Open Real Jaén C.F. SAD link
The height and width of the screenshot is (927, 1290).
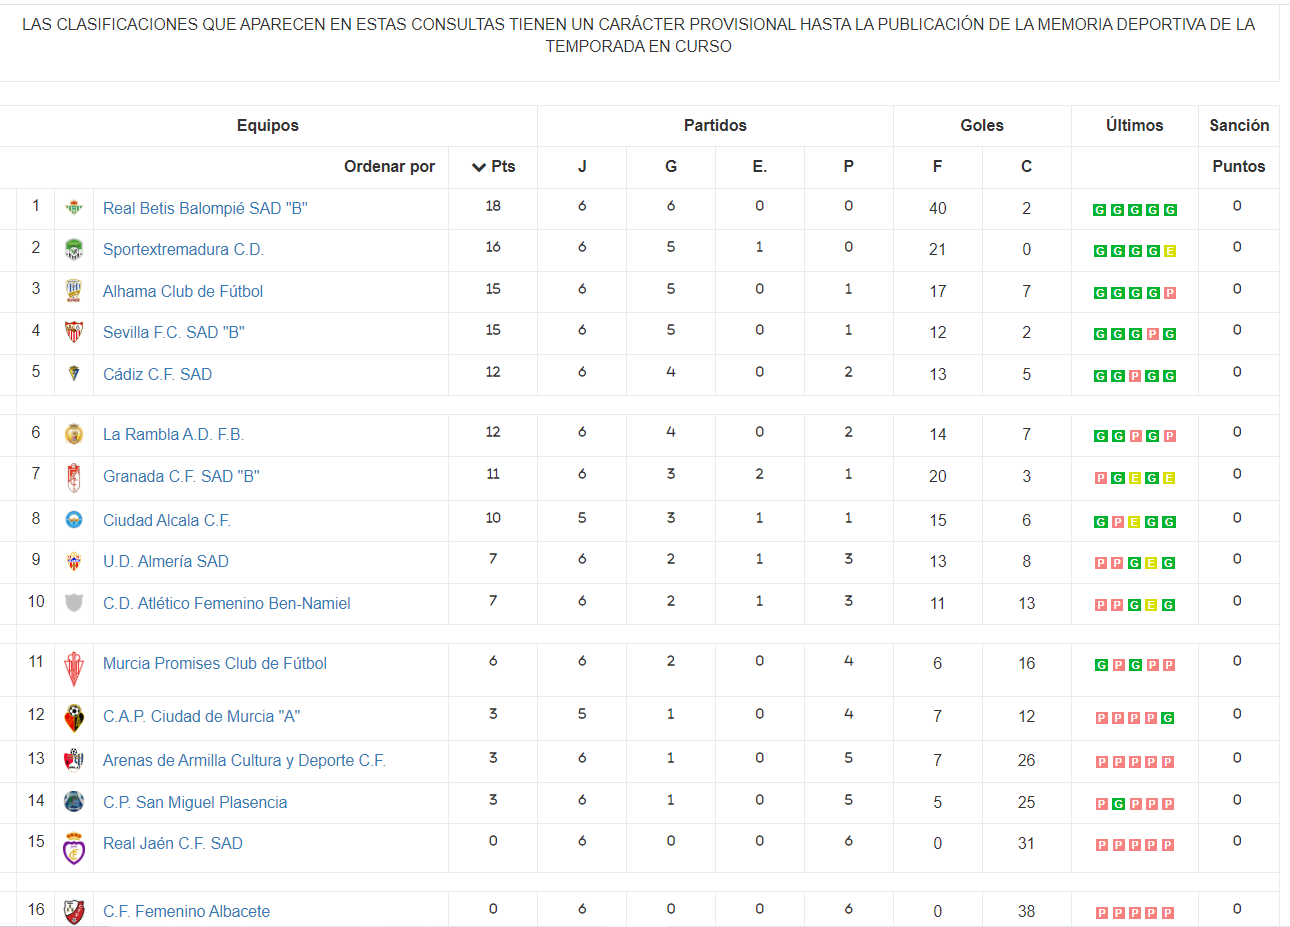click(x=173, y=843)
